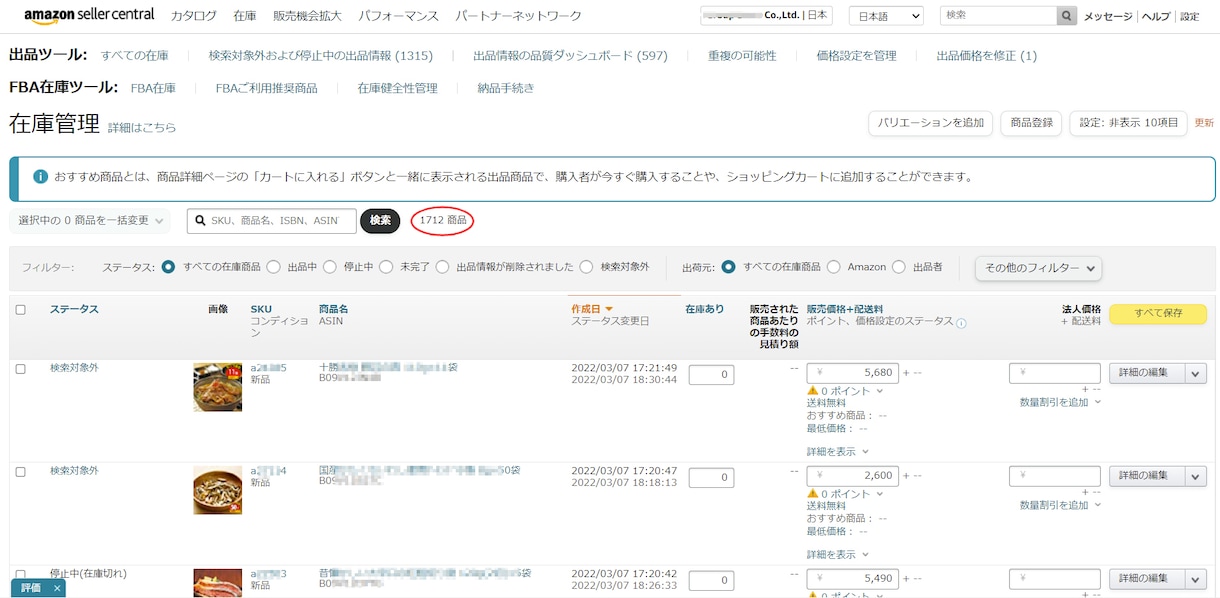
Task: Select the 出品中 status radio button
Action: pos(272,267)
